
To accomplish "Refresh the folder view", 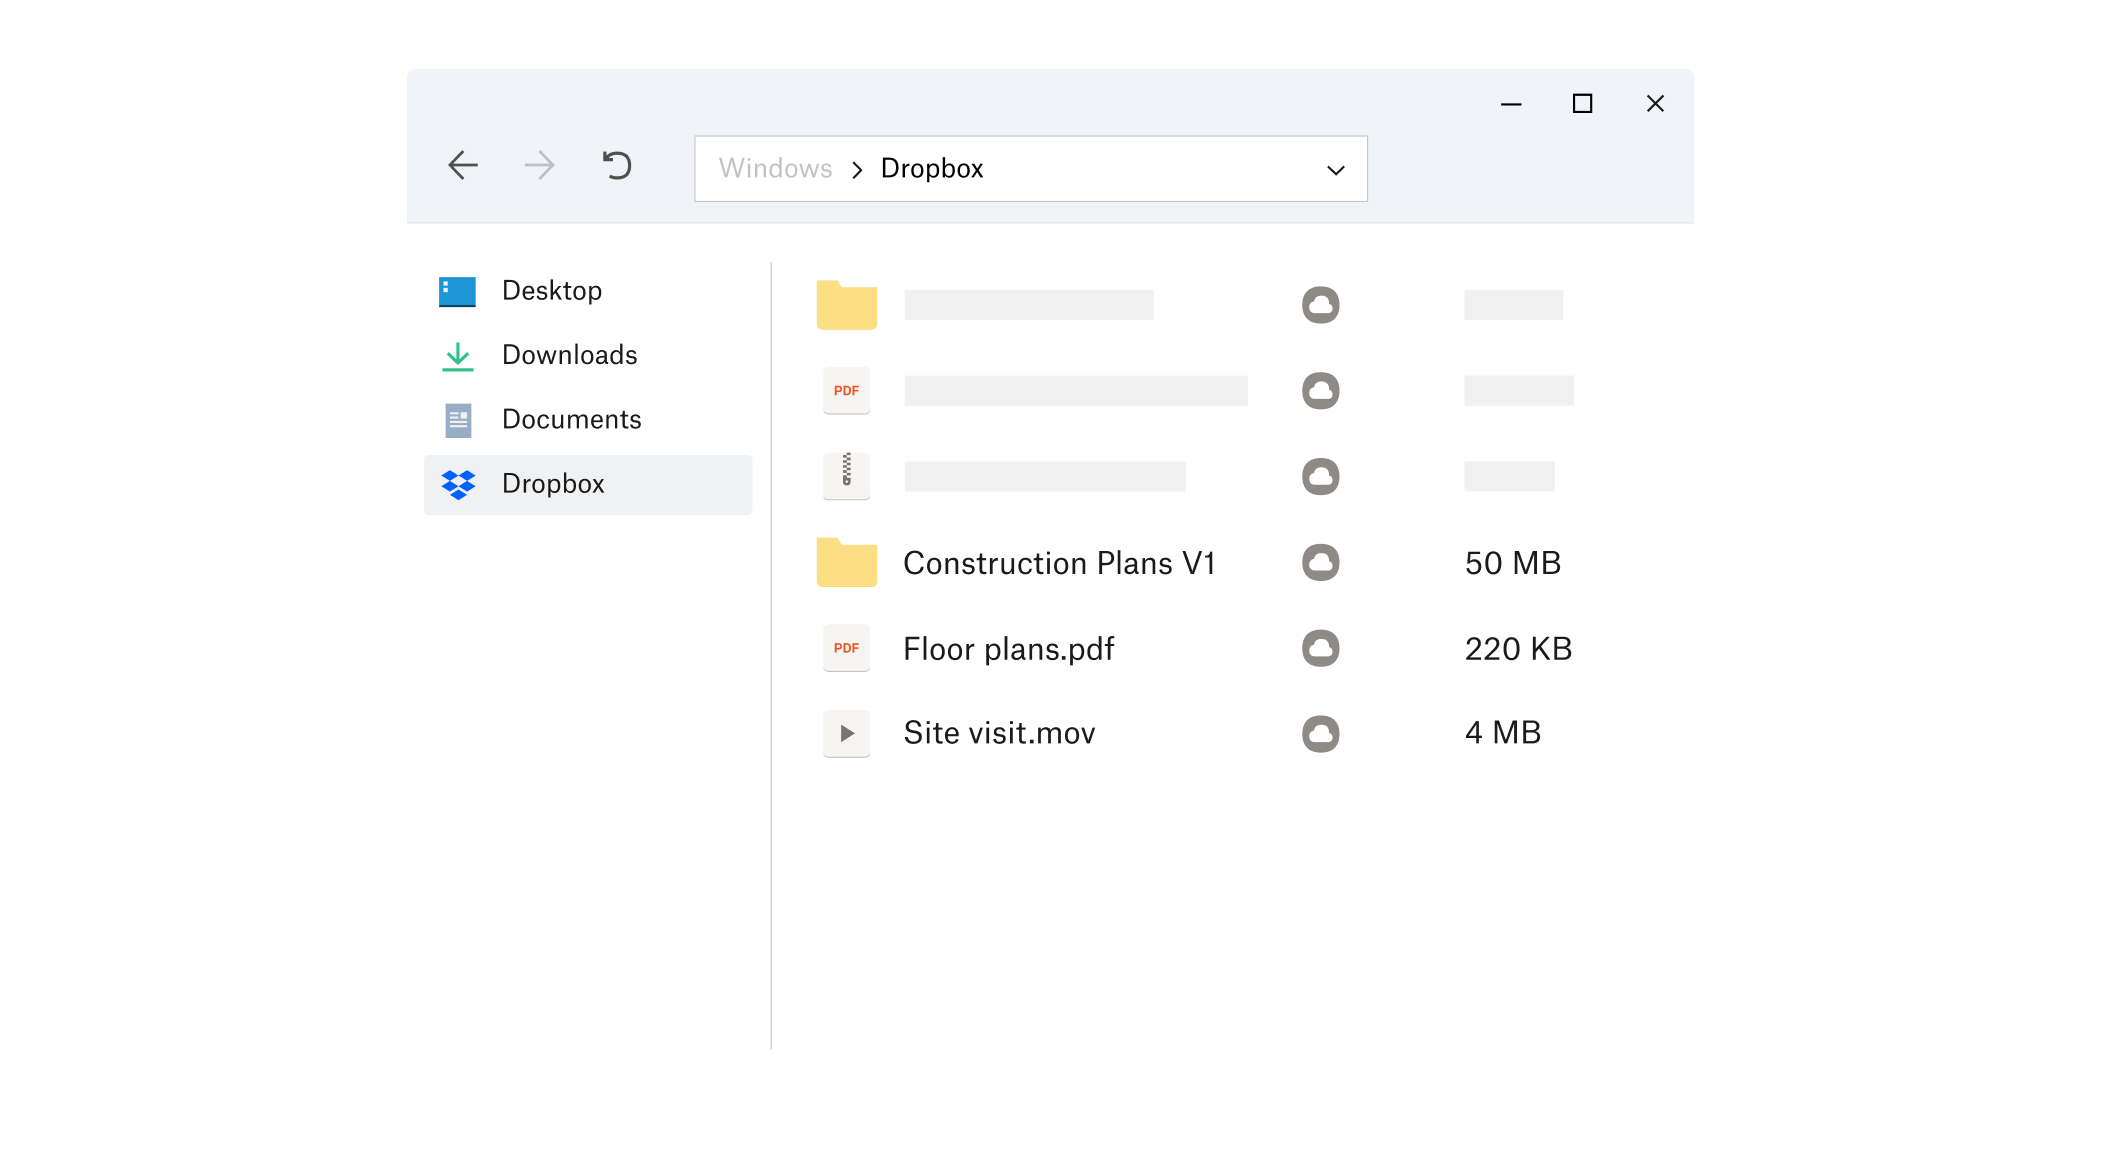I will pyautogui.click(x=617, y=166).
